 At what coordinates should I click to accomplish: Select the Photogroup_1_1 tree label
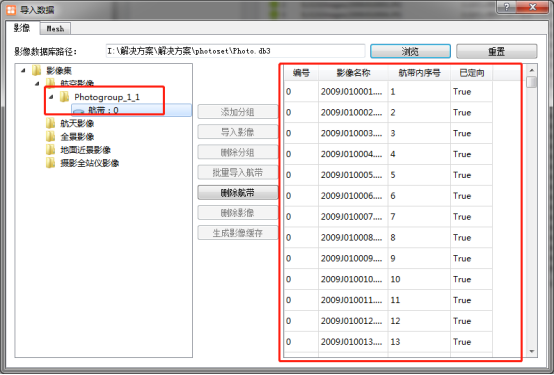pyautogui.click(x=107, y=97)
